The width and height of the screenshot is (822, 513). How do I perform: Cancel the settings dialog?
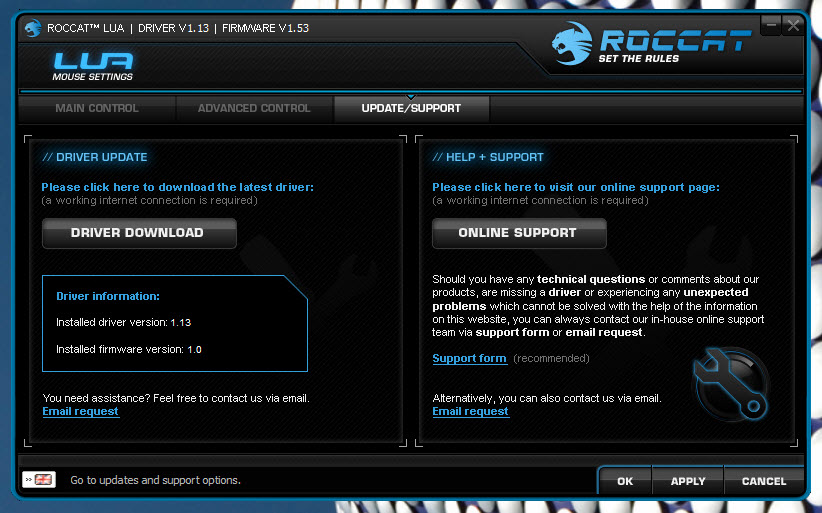tap(764, 481)
